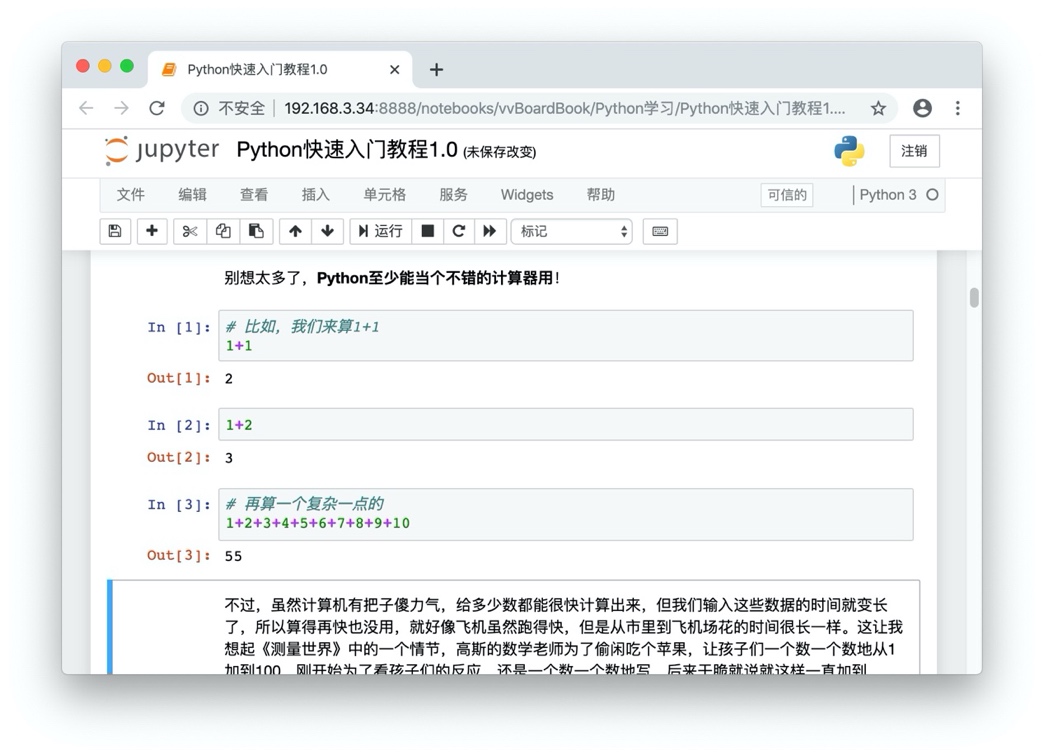Click output value 3 of Out[2]
Viewport: 1044px width, 756px height.
click(229, 458)
